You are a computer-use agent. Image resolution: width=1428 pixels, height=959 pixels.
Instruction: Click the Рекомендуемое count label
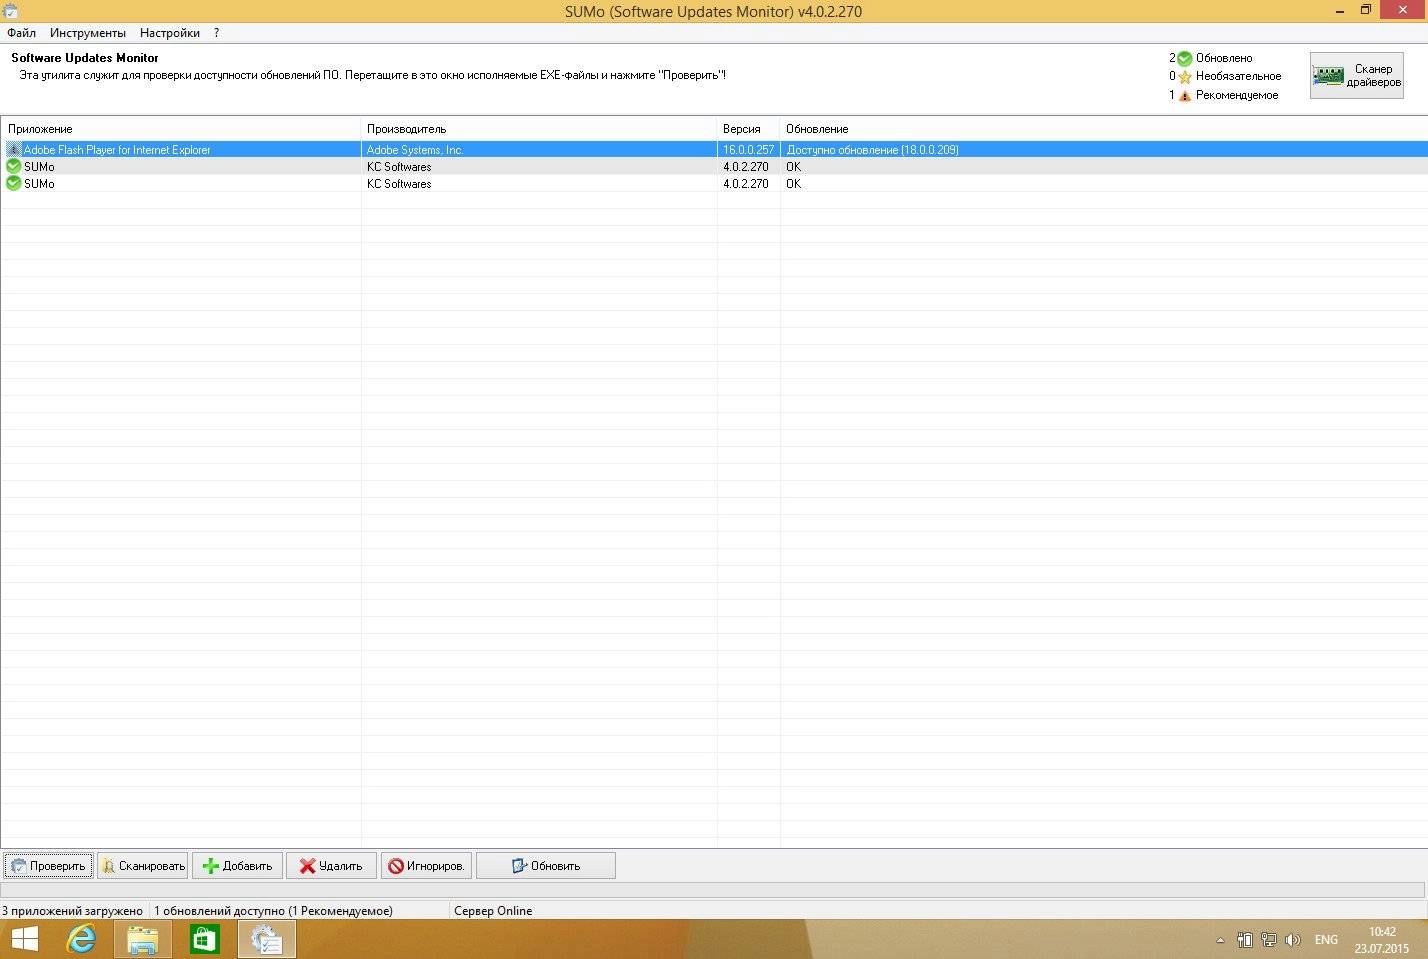pos(1237,95)
